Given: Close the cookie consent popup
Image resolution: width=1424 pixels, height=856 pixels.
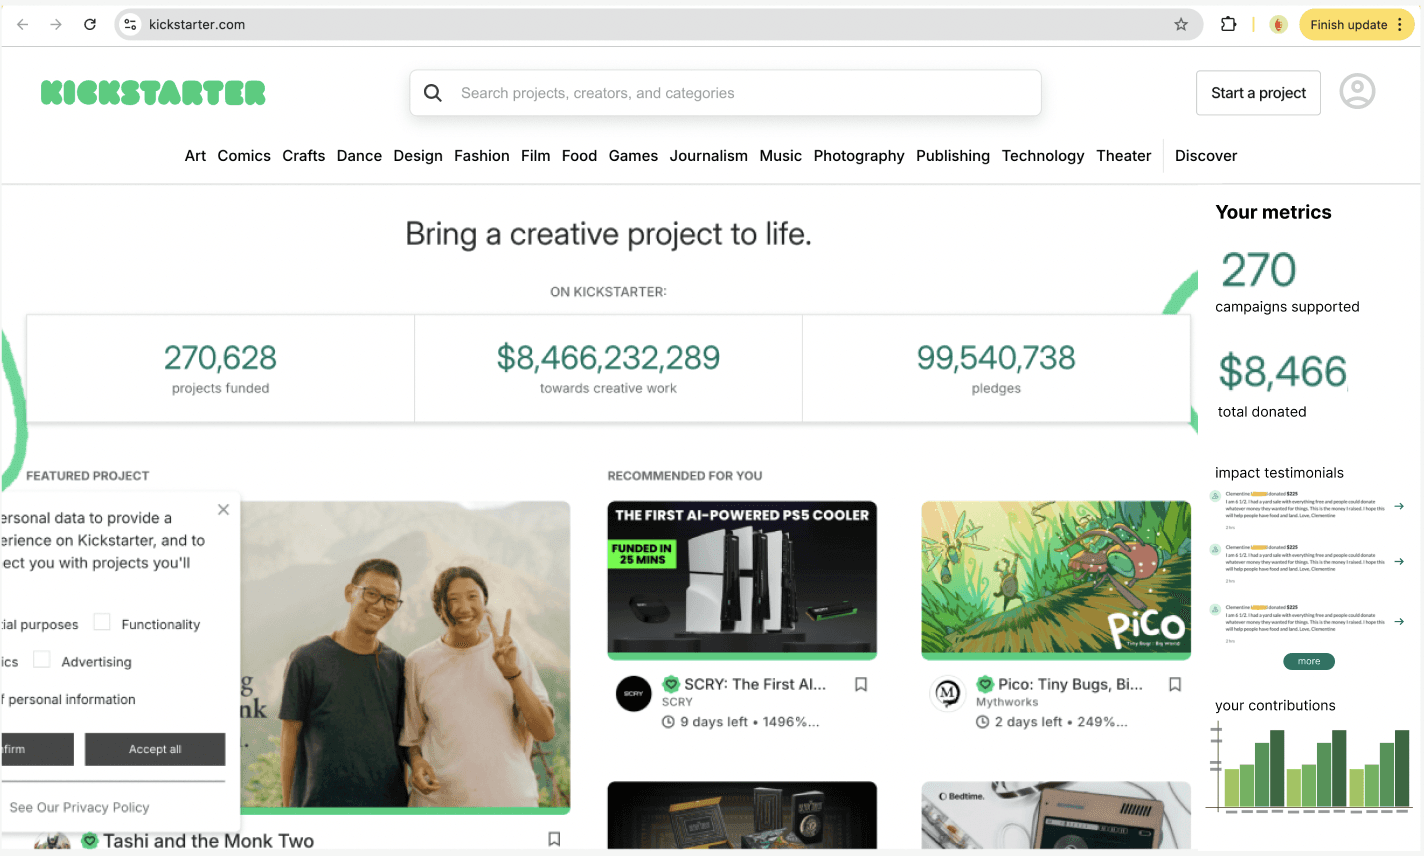Looking at the screenshot, I should coord(223,509).
